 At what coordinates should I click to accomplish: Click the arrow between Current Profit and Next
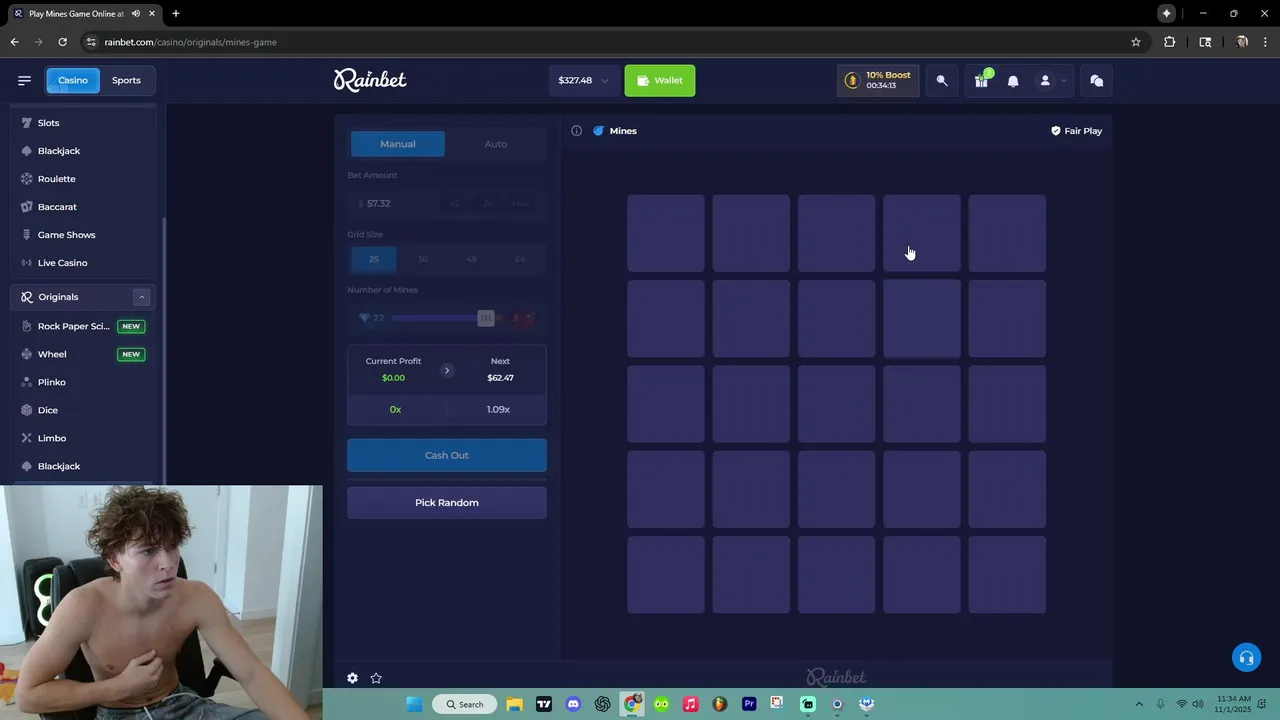pyautogui.click(x=447, y=370)
